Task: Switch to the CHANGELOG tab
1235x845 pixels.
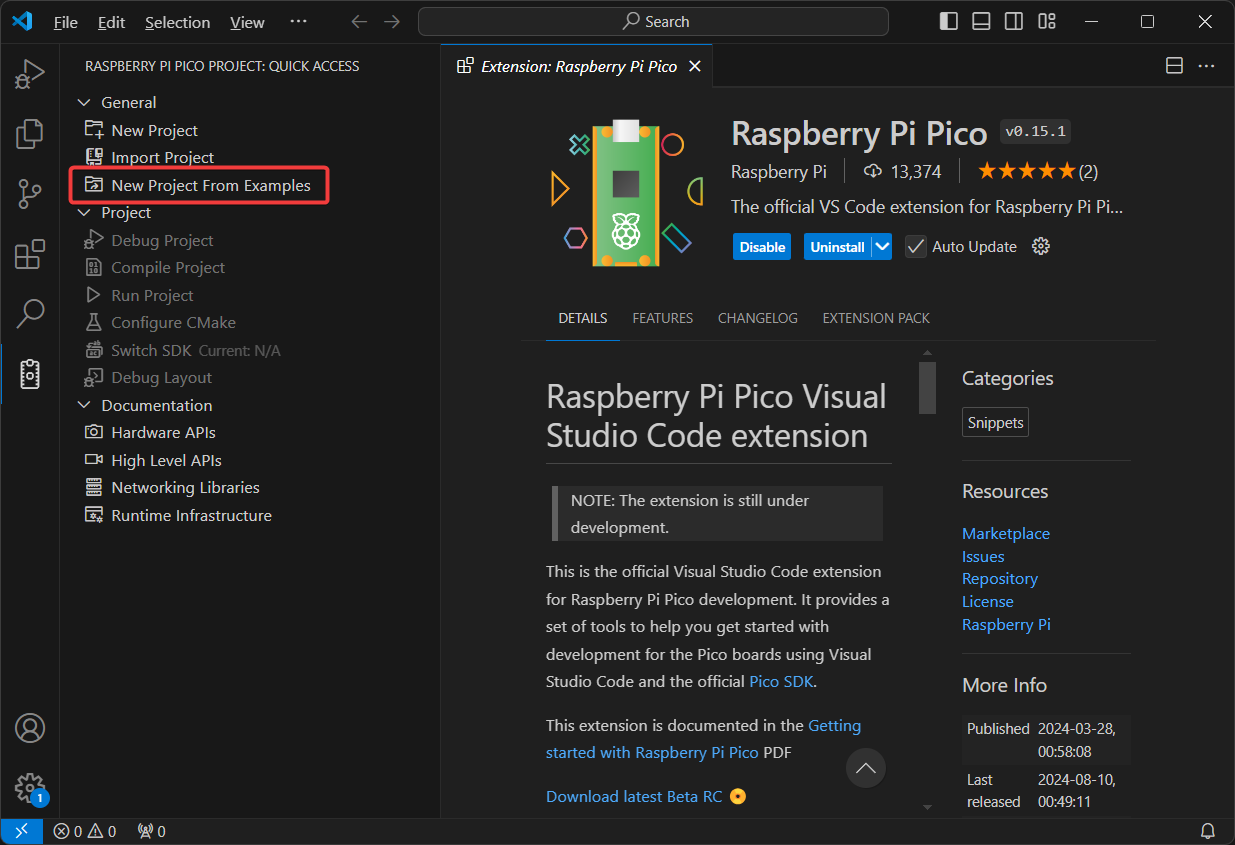Action: [x=758, y=318]
